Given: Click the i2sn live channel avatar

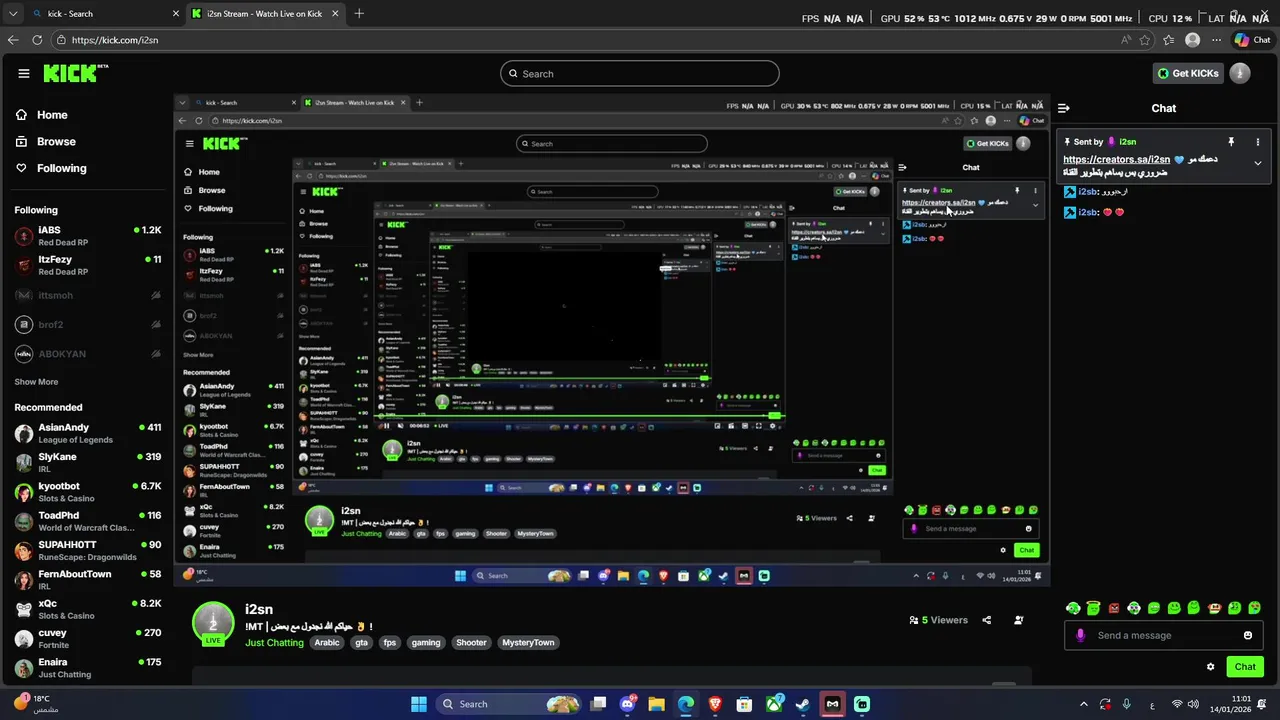Looking at the screenshot, I should (213, 623).
